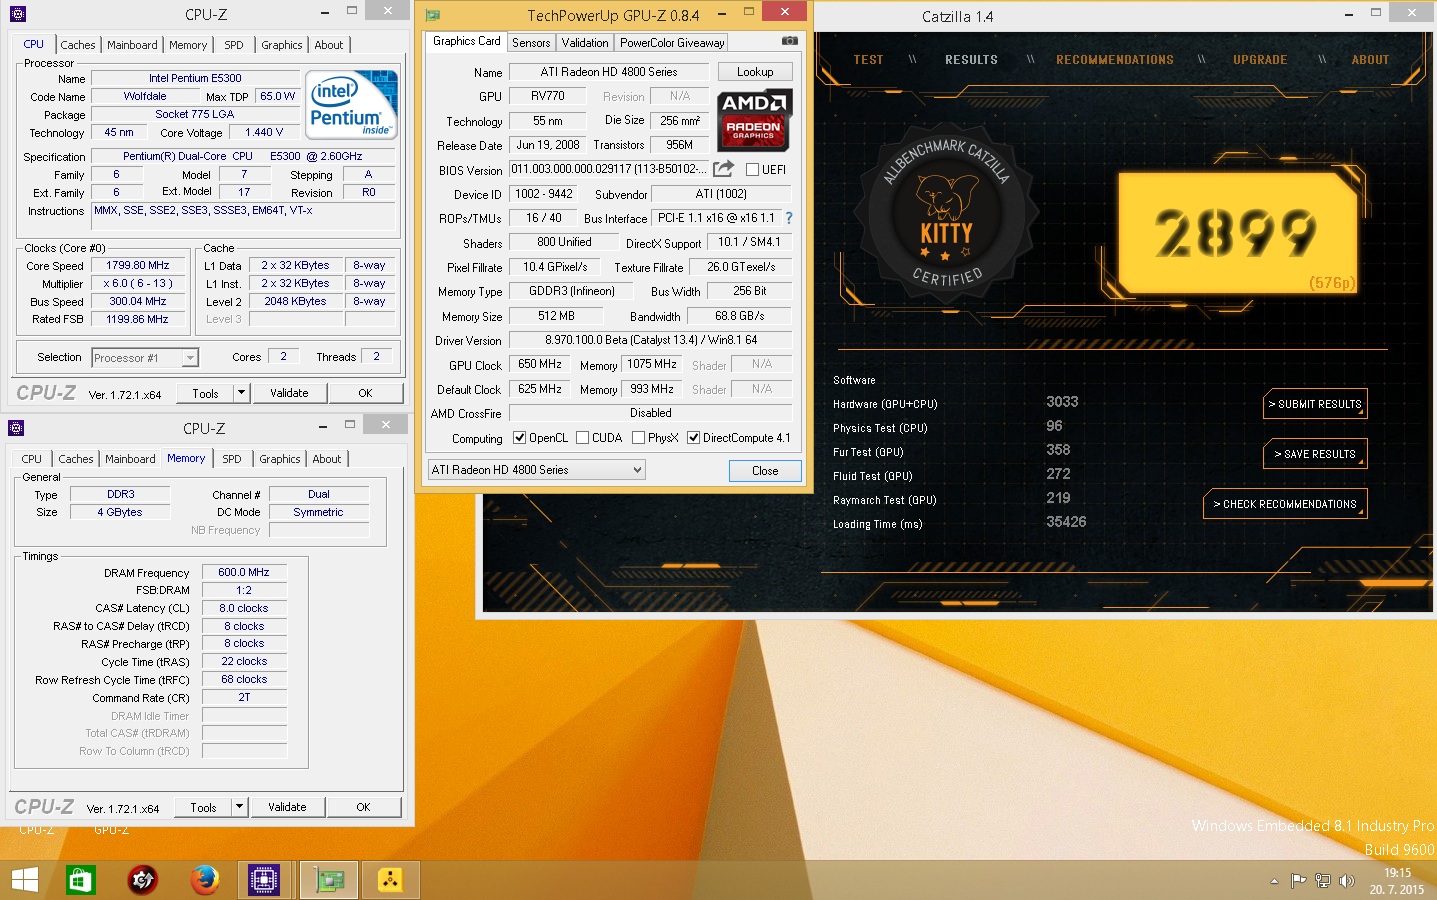Open RECOMMENDATIONS section in Catzilla
Viewport: 1437px width, 900px height.
(x=1115, y=60)
